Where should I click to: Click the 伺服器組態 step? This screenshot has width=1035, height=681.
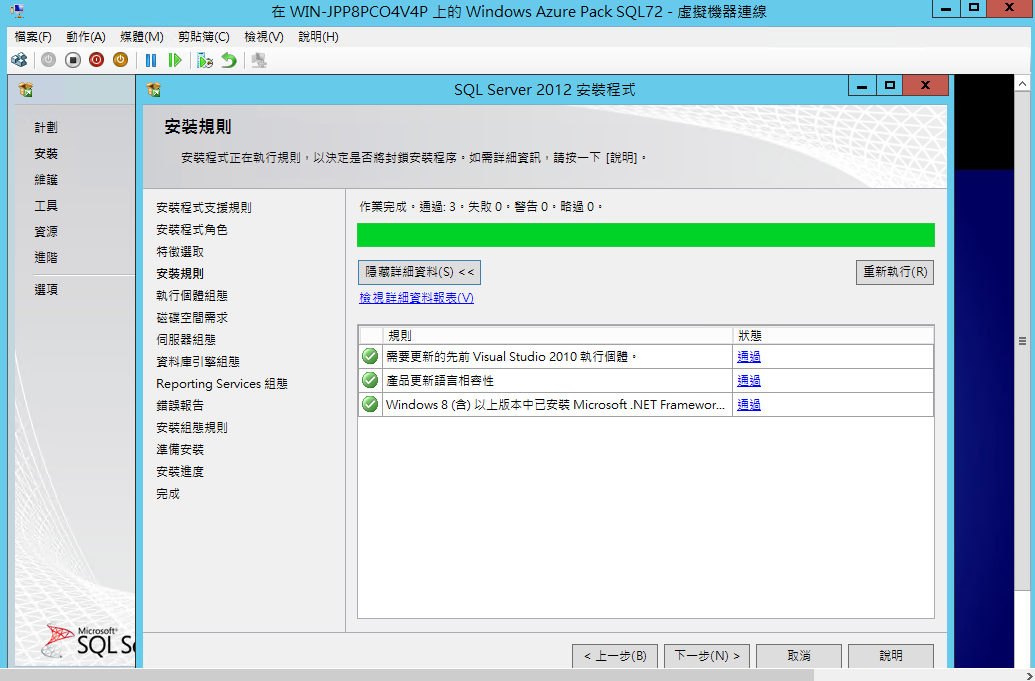[186, 340]
